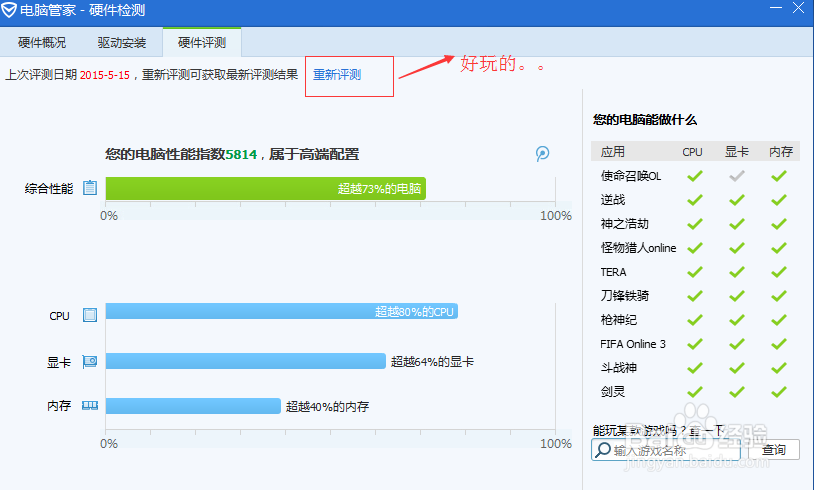The height and width of the screenshot is (490, 814).
Task: Click the 逆战 game name
Action: pos(613,200)
